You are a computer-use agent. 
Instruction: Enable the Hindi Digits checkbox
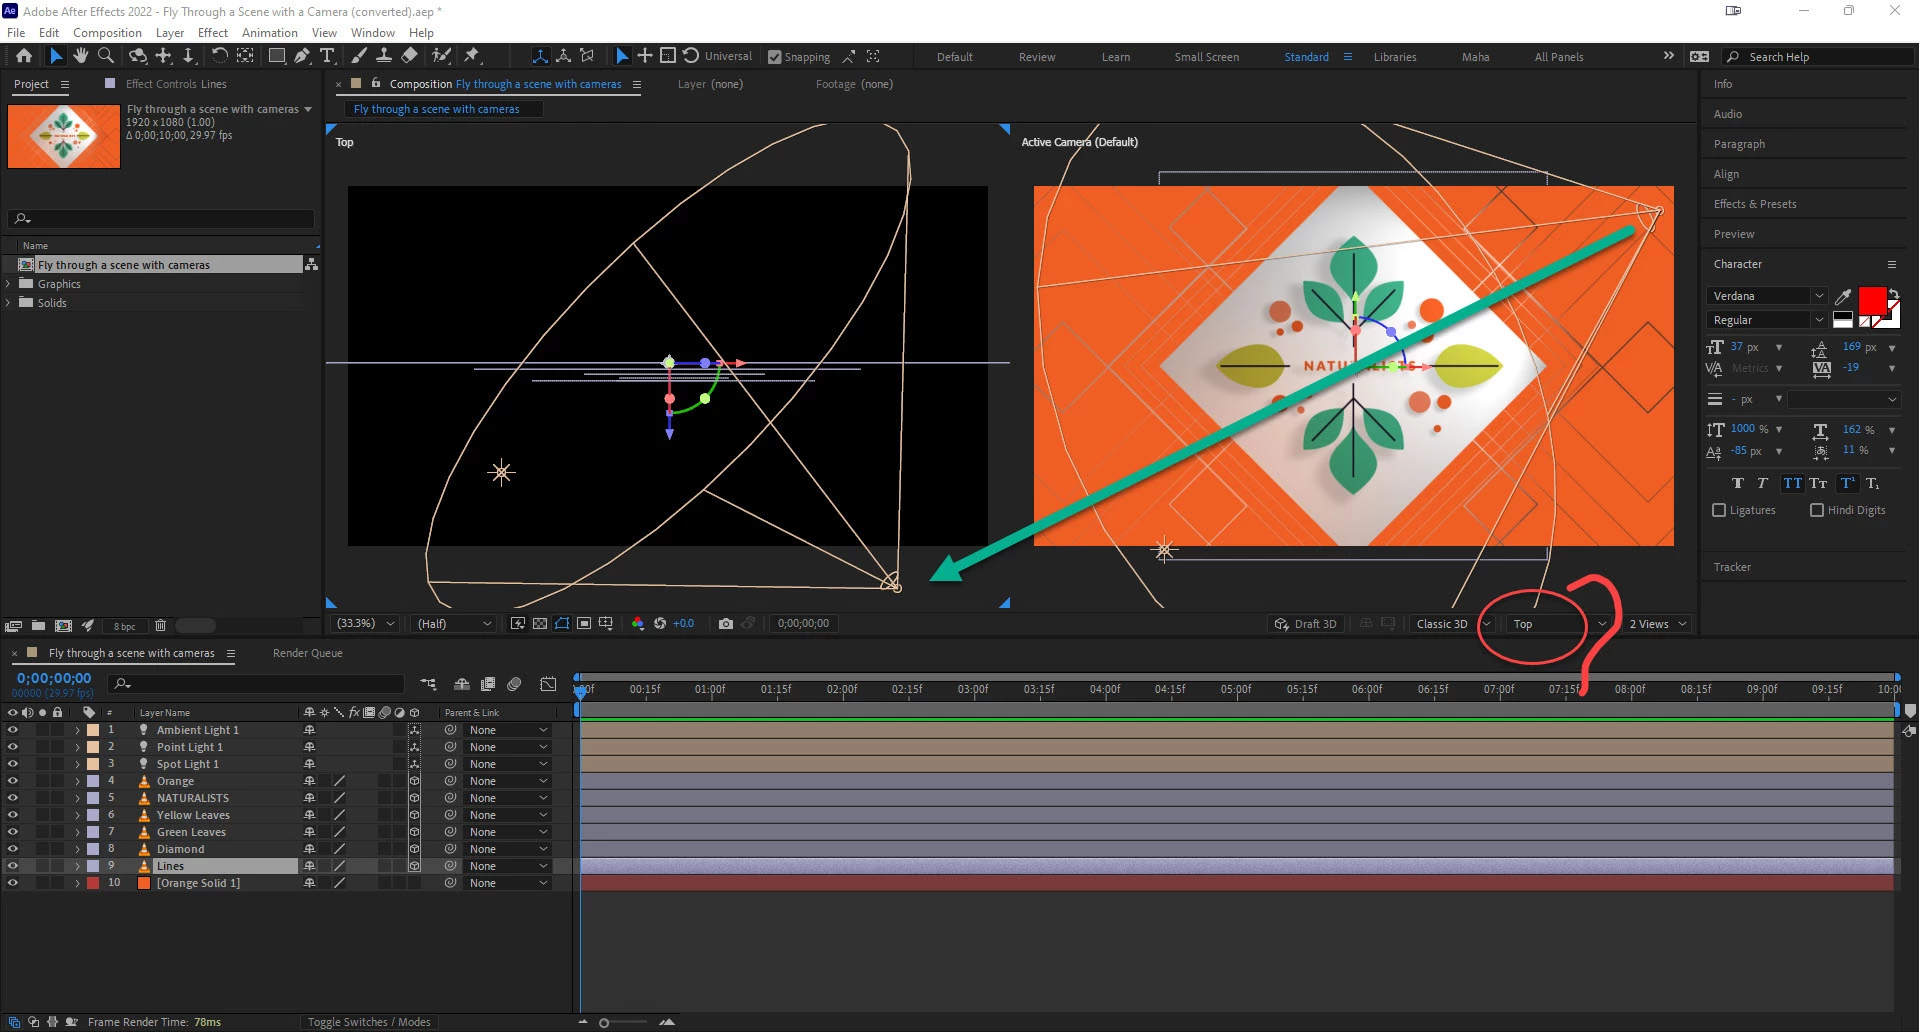1817,510
